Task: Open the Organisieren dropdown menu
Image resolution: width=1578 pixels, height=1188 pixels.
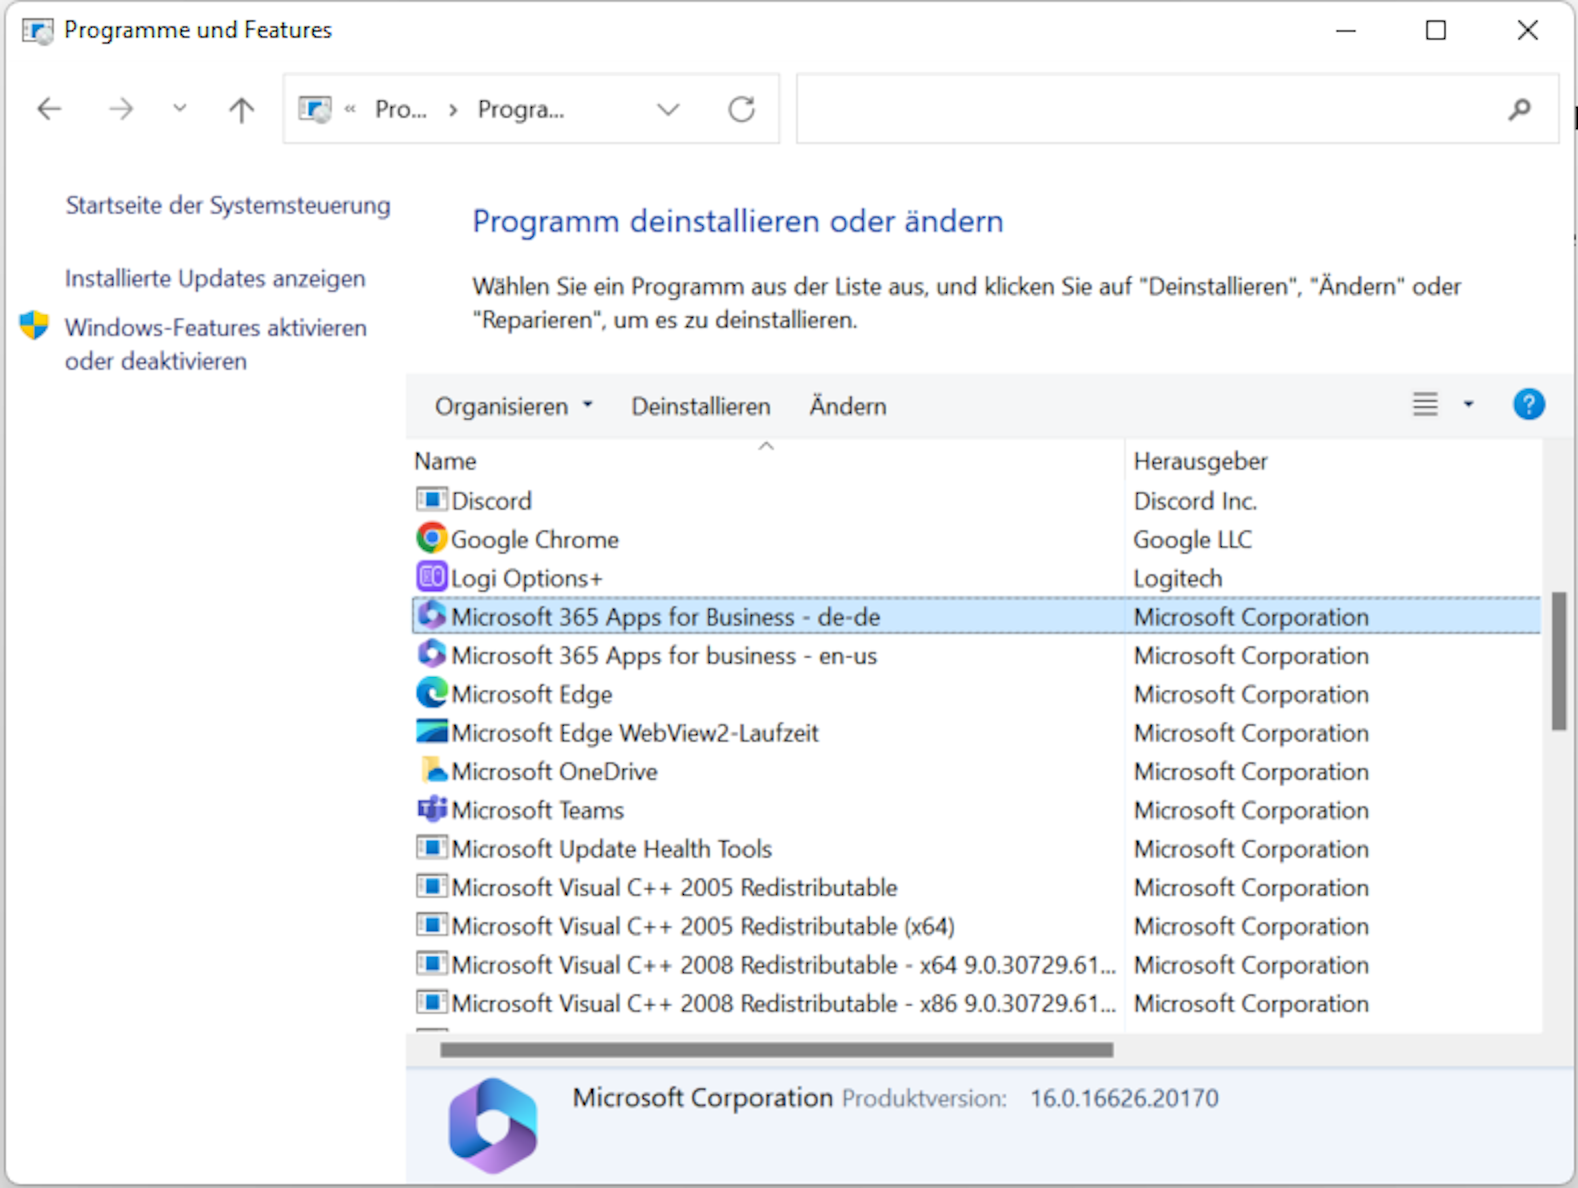Action: [x=513, y=406]
